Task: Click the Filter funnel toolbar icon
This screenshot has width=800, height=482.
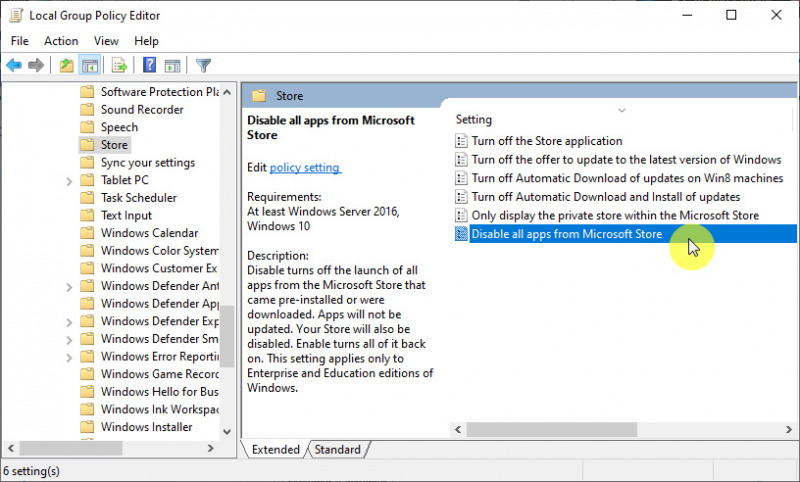Action: [x=203, y=65]
